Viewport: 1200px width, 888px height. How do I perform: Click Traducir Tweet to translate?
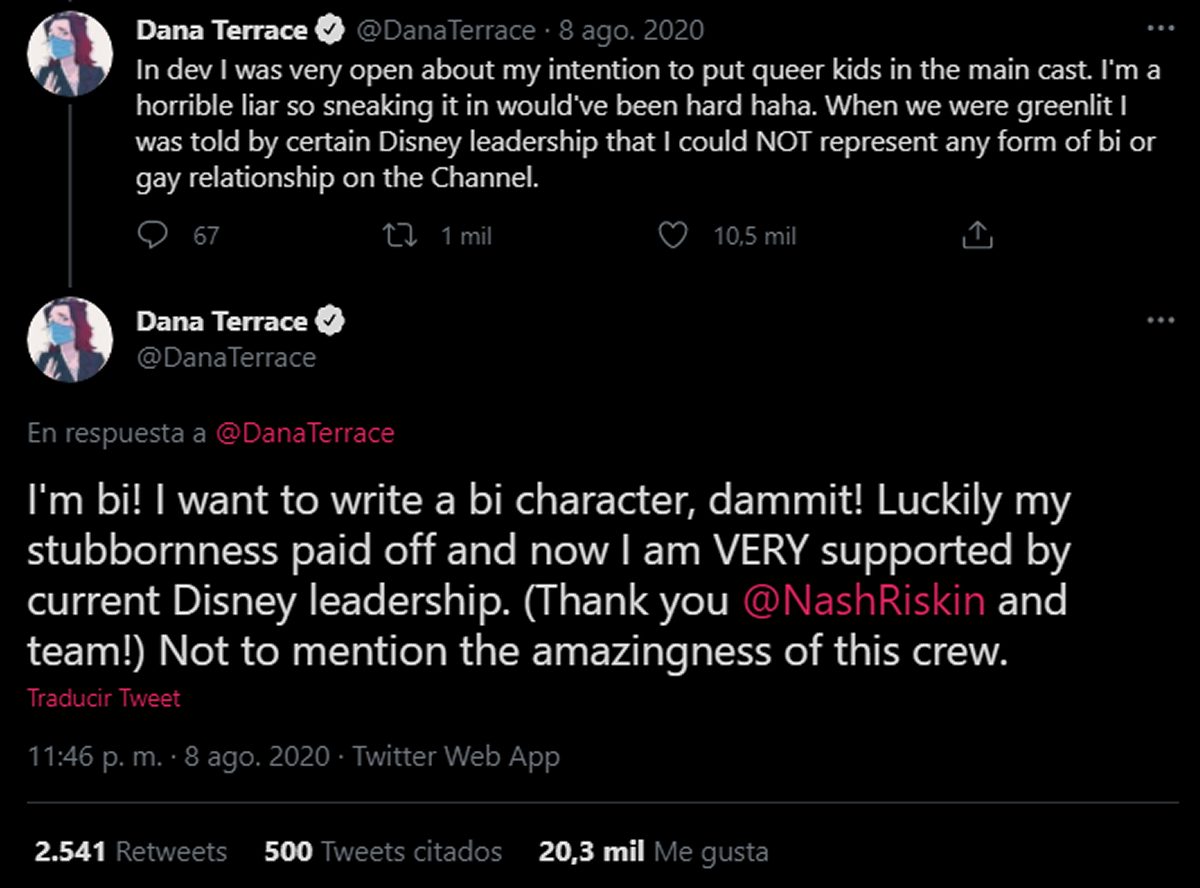104,698
